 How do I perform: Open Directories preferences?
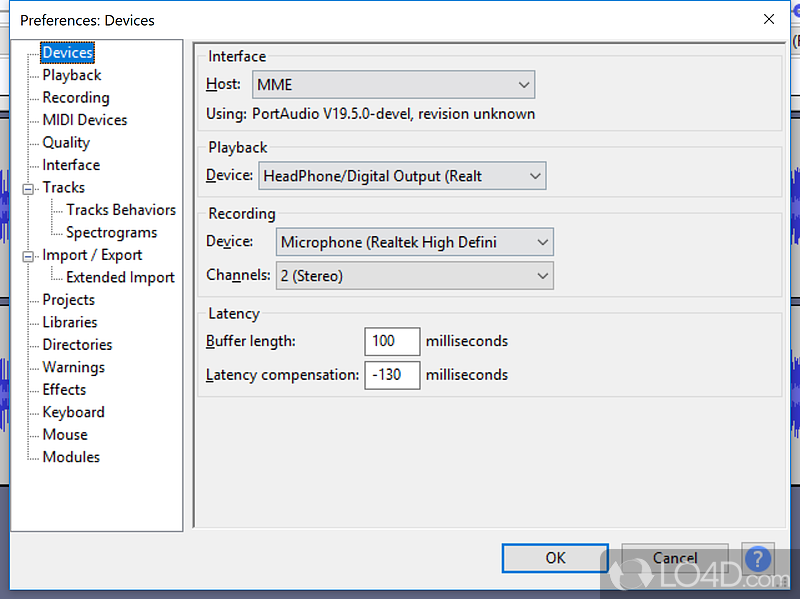coord(78,344)
